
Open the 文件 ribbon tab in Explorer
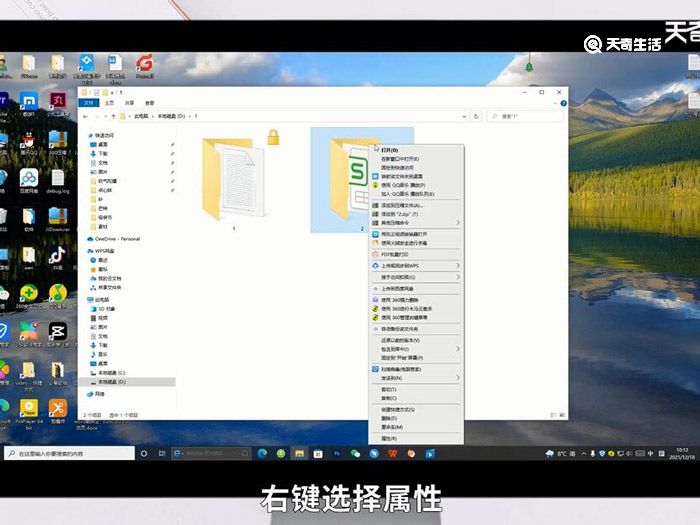[88, 103]
